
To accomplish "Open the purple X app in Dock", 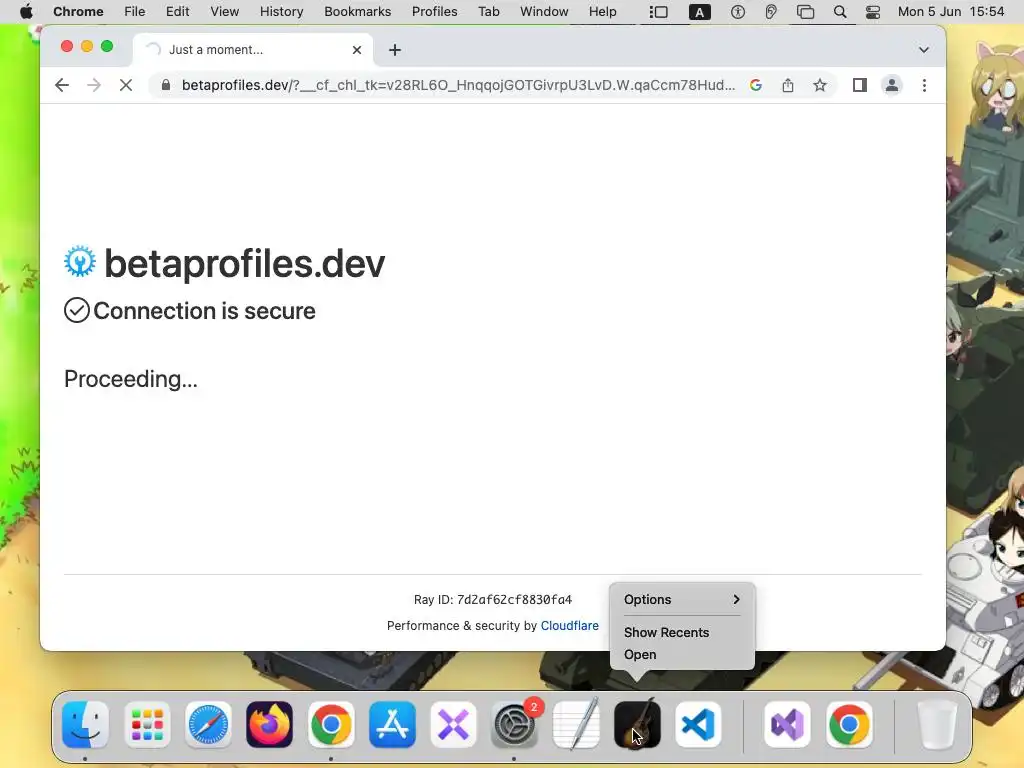I will [x=453, y=724].
